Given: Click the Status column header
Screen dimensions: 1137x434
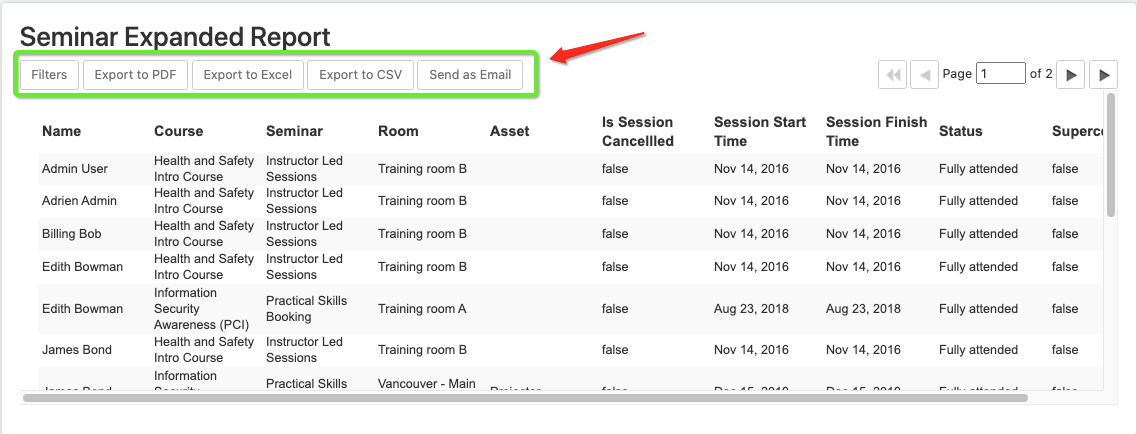Looking at the screenshot, I should click(961, 131).
